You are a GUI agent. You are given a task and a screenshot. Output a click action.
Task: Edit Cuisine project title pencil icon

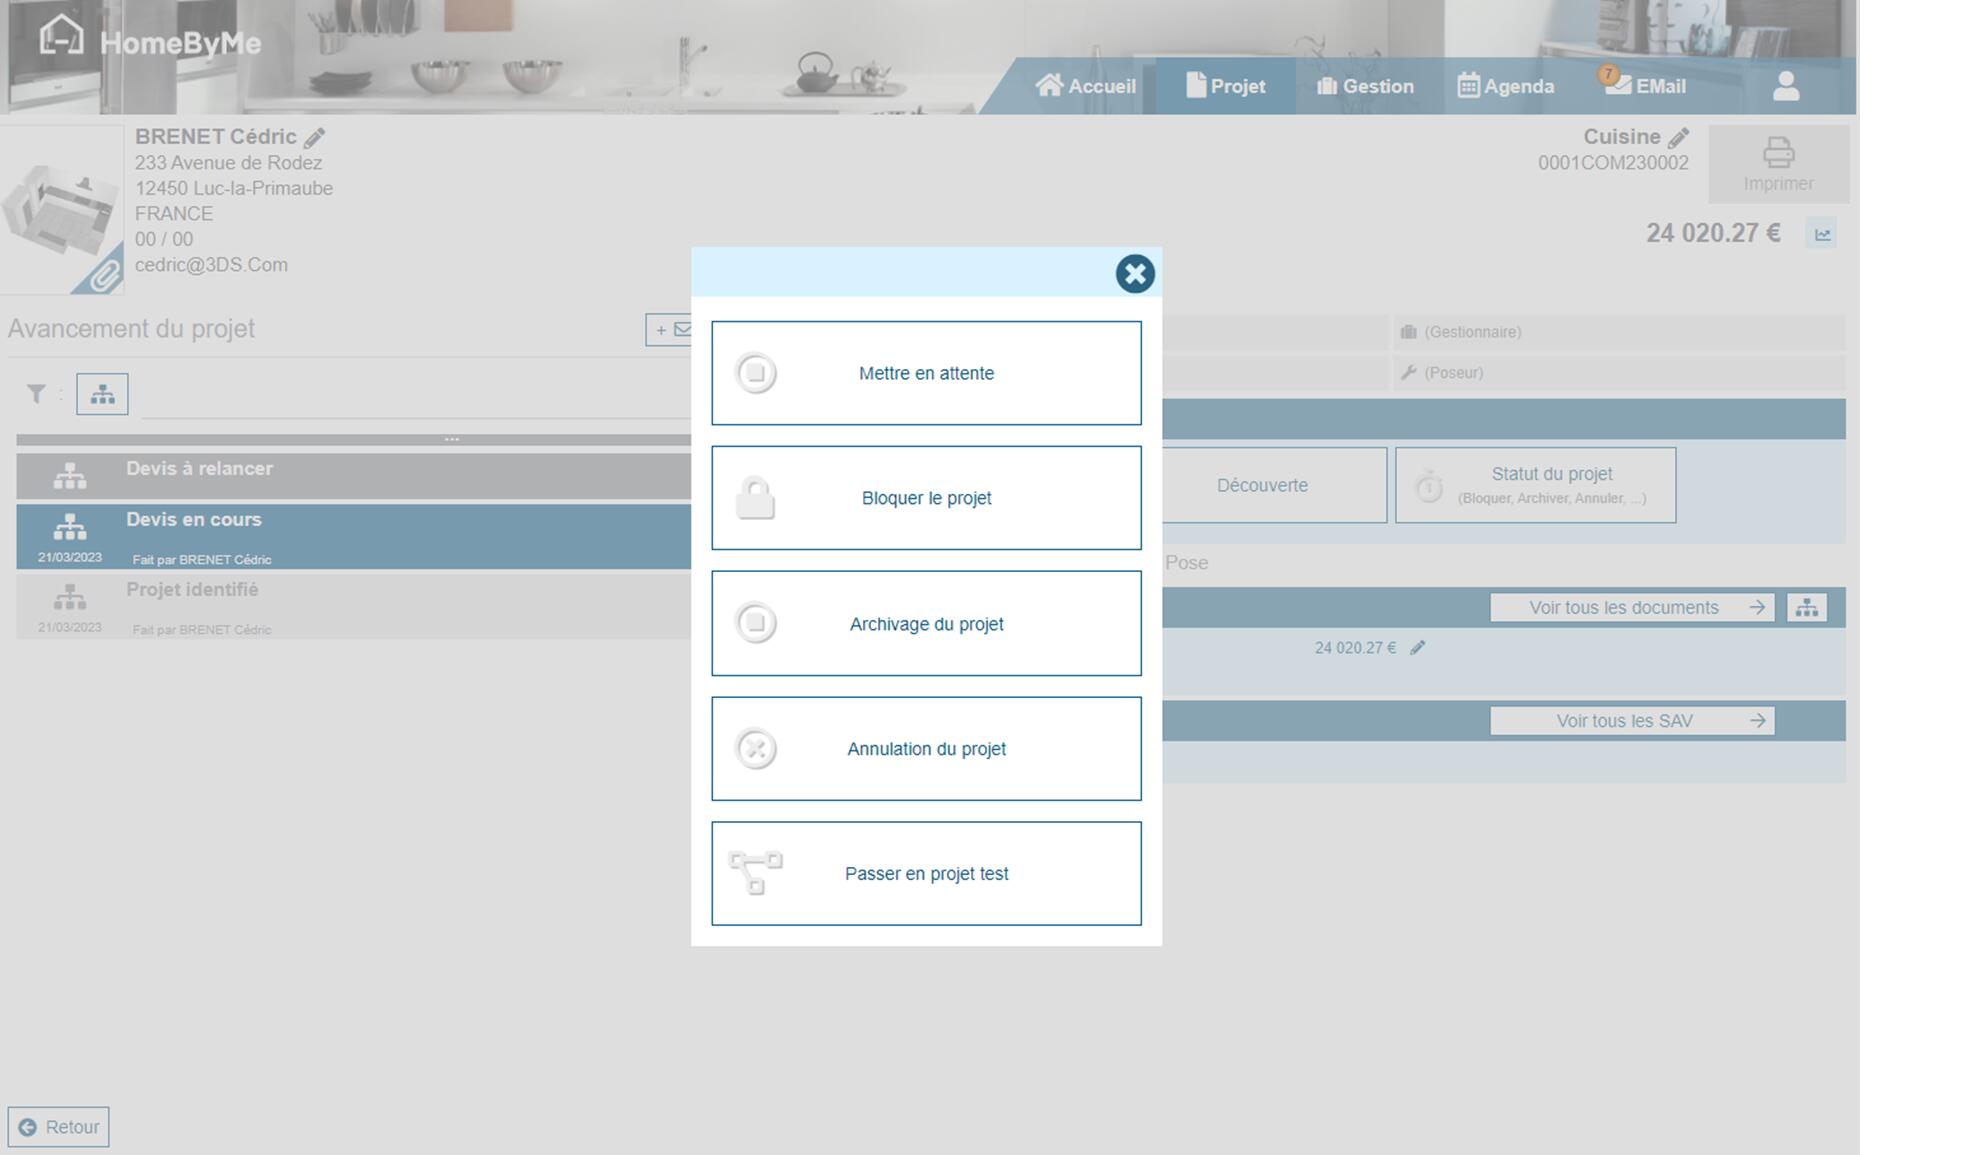[1678, 138]
